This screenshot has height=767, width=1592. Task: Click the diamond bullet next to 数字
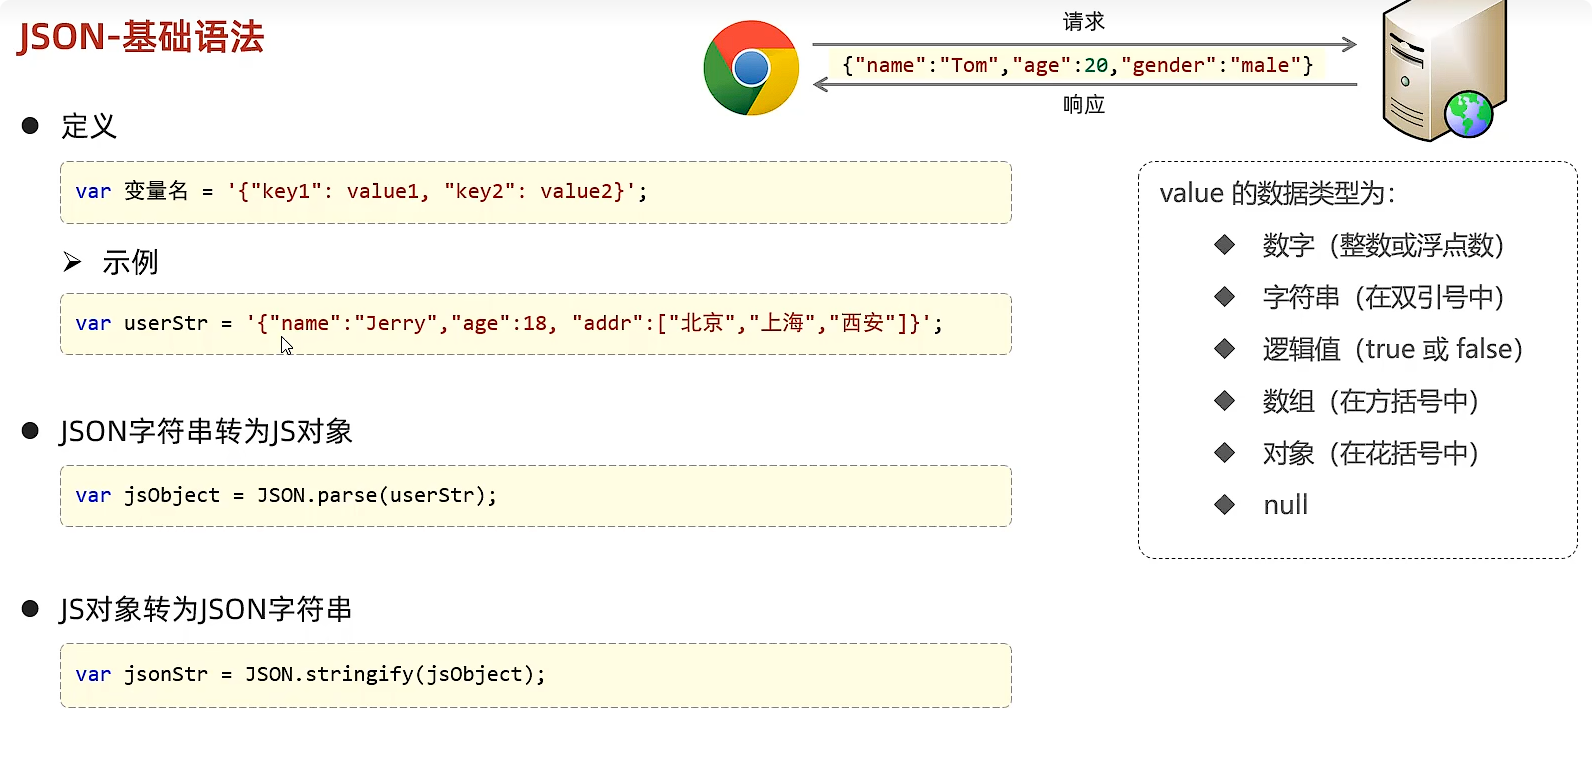1224,244
